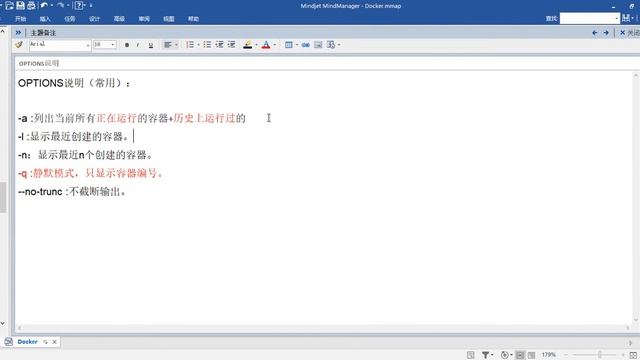Open highlight color dropdown arrow
This screenshot has width=640, height=360.
pos(256,45)
